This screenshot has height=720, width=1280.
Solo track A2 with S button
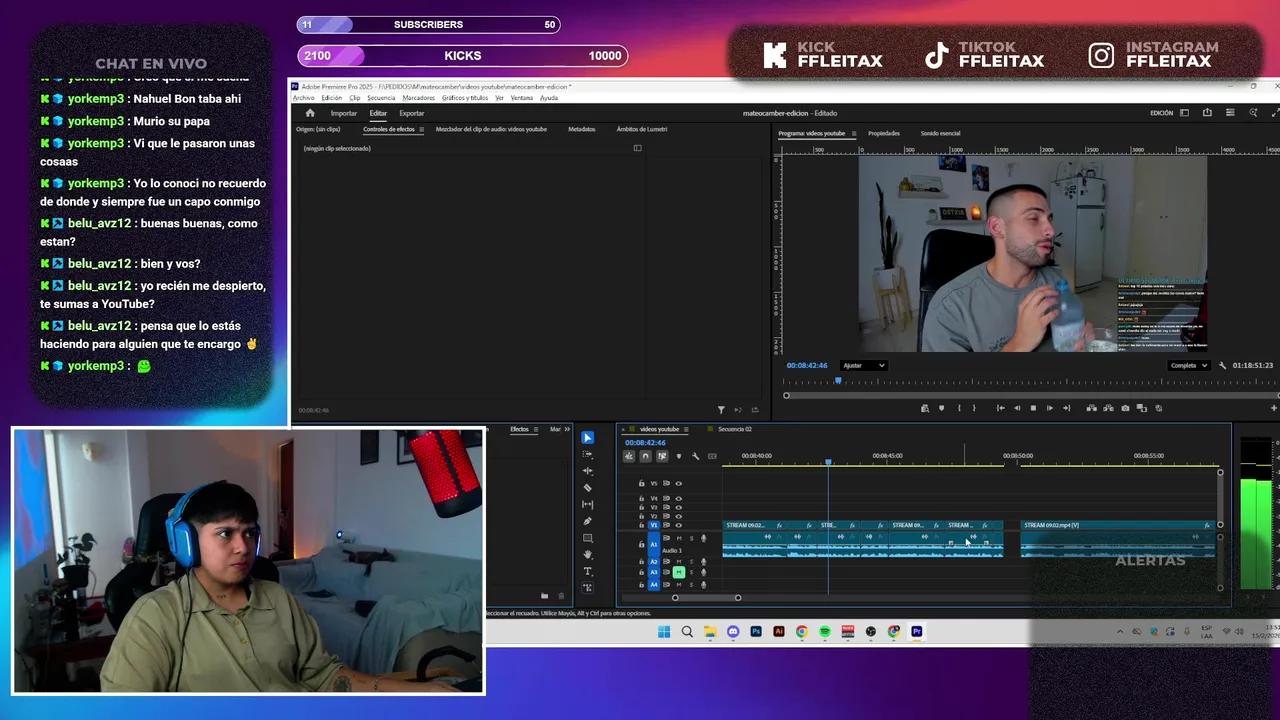click(x=691, y=561)
